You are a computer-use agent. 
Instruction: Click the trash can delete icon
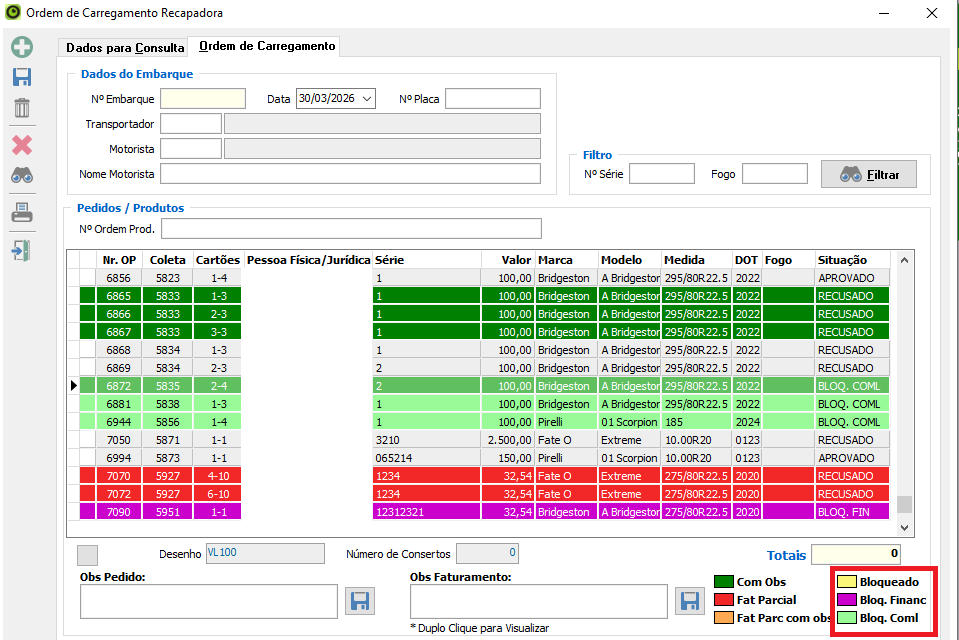pos(22,109)
